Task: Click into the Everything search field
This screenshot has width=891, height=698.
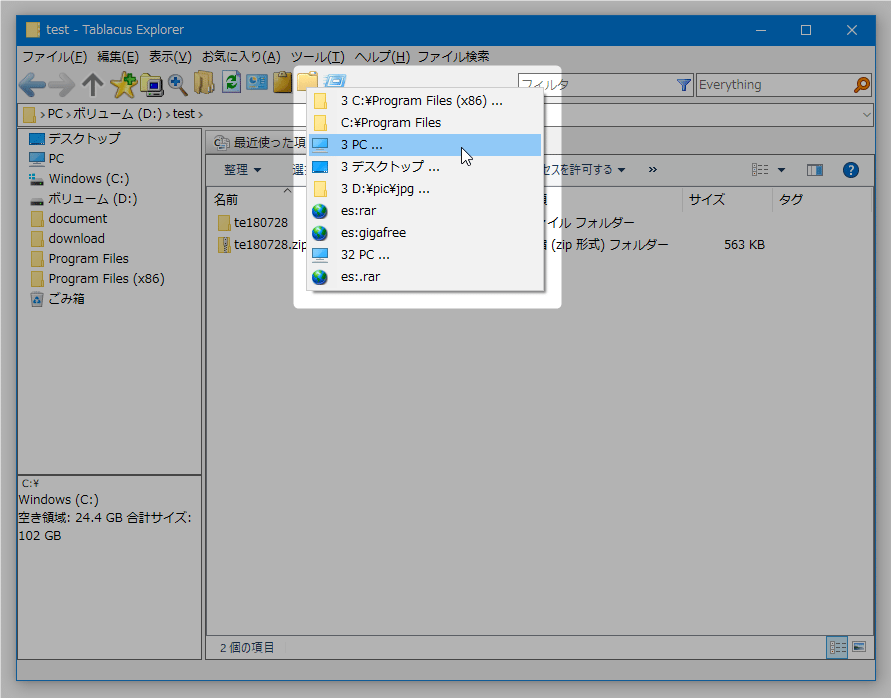Action: pyautogui.click(x=774, y=85)
